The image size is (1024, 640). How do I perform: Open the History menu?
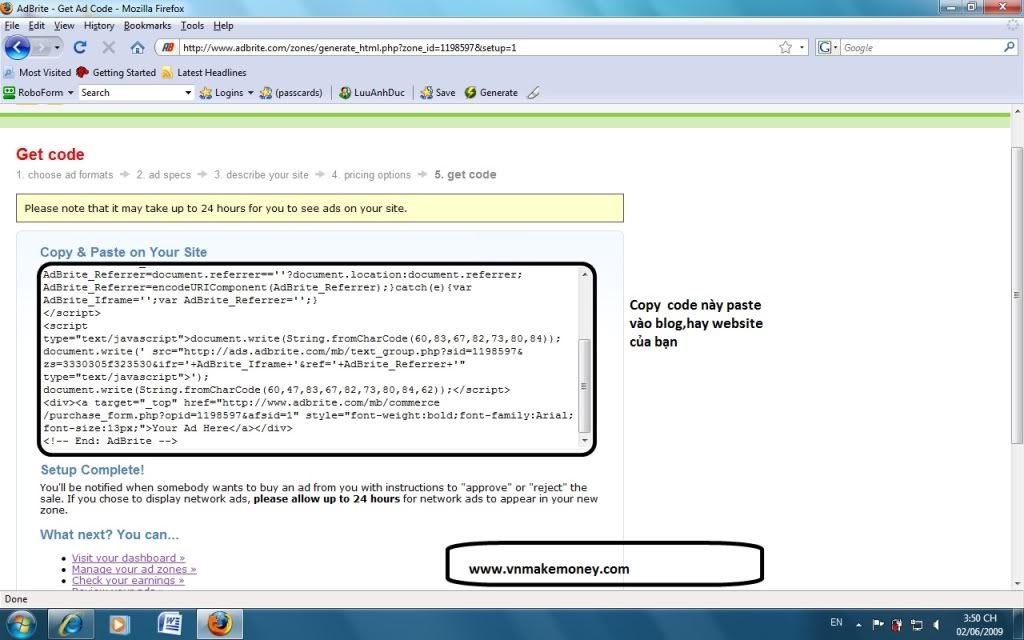pyautogui.click(x=99, y=25)
